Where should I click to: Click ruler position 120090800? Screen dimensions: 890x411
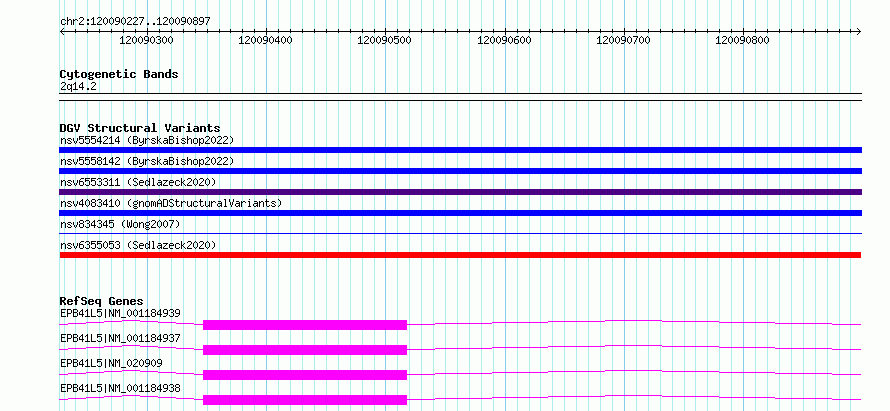(742, 40)
